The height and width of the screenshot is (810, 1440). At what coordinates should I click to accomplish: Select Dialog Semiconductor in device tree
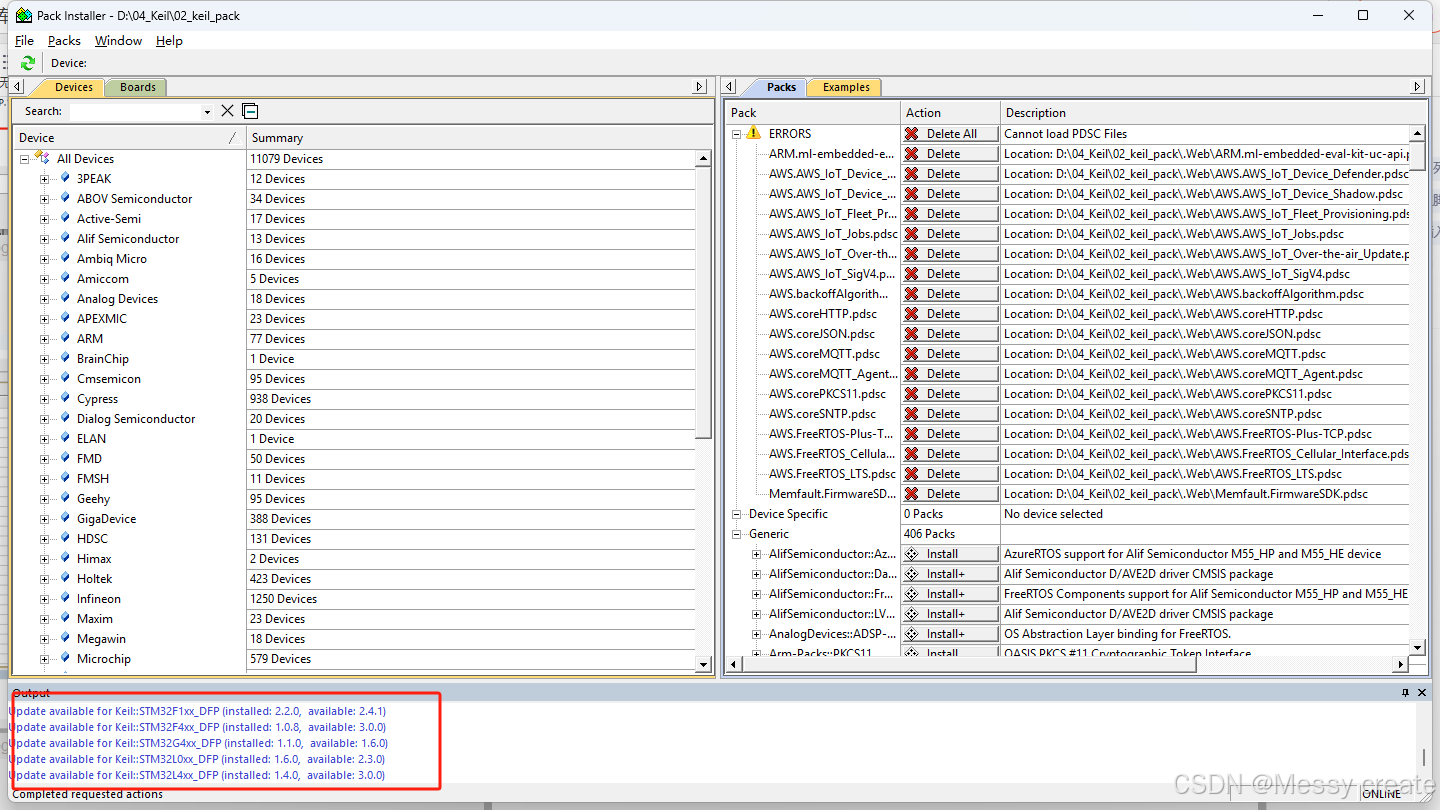(x=136, y=418)
